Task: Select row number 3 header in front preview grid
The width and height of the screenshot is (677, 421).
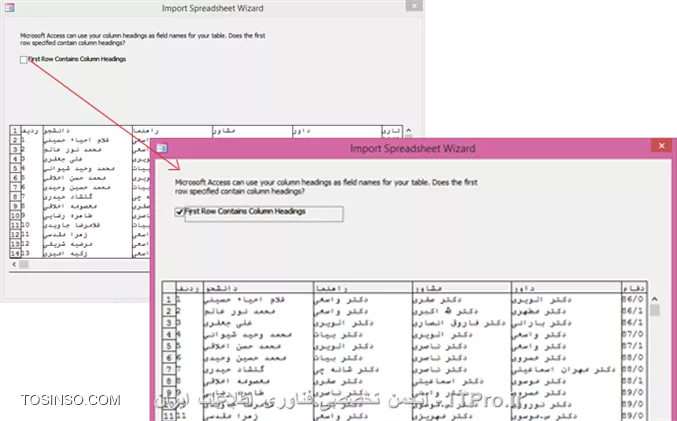Action: (169, 323)
